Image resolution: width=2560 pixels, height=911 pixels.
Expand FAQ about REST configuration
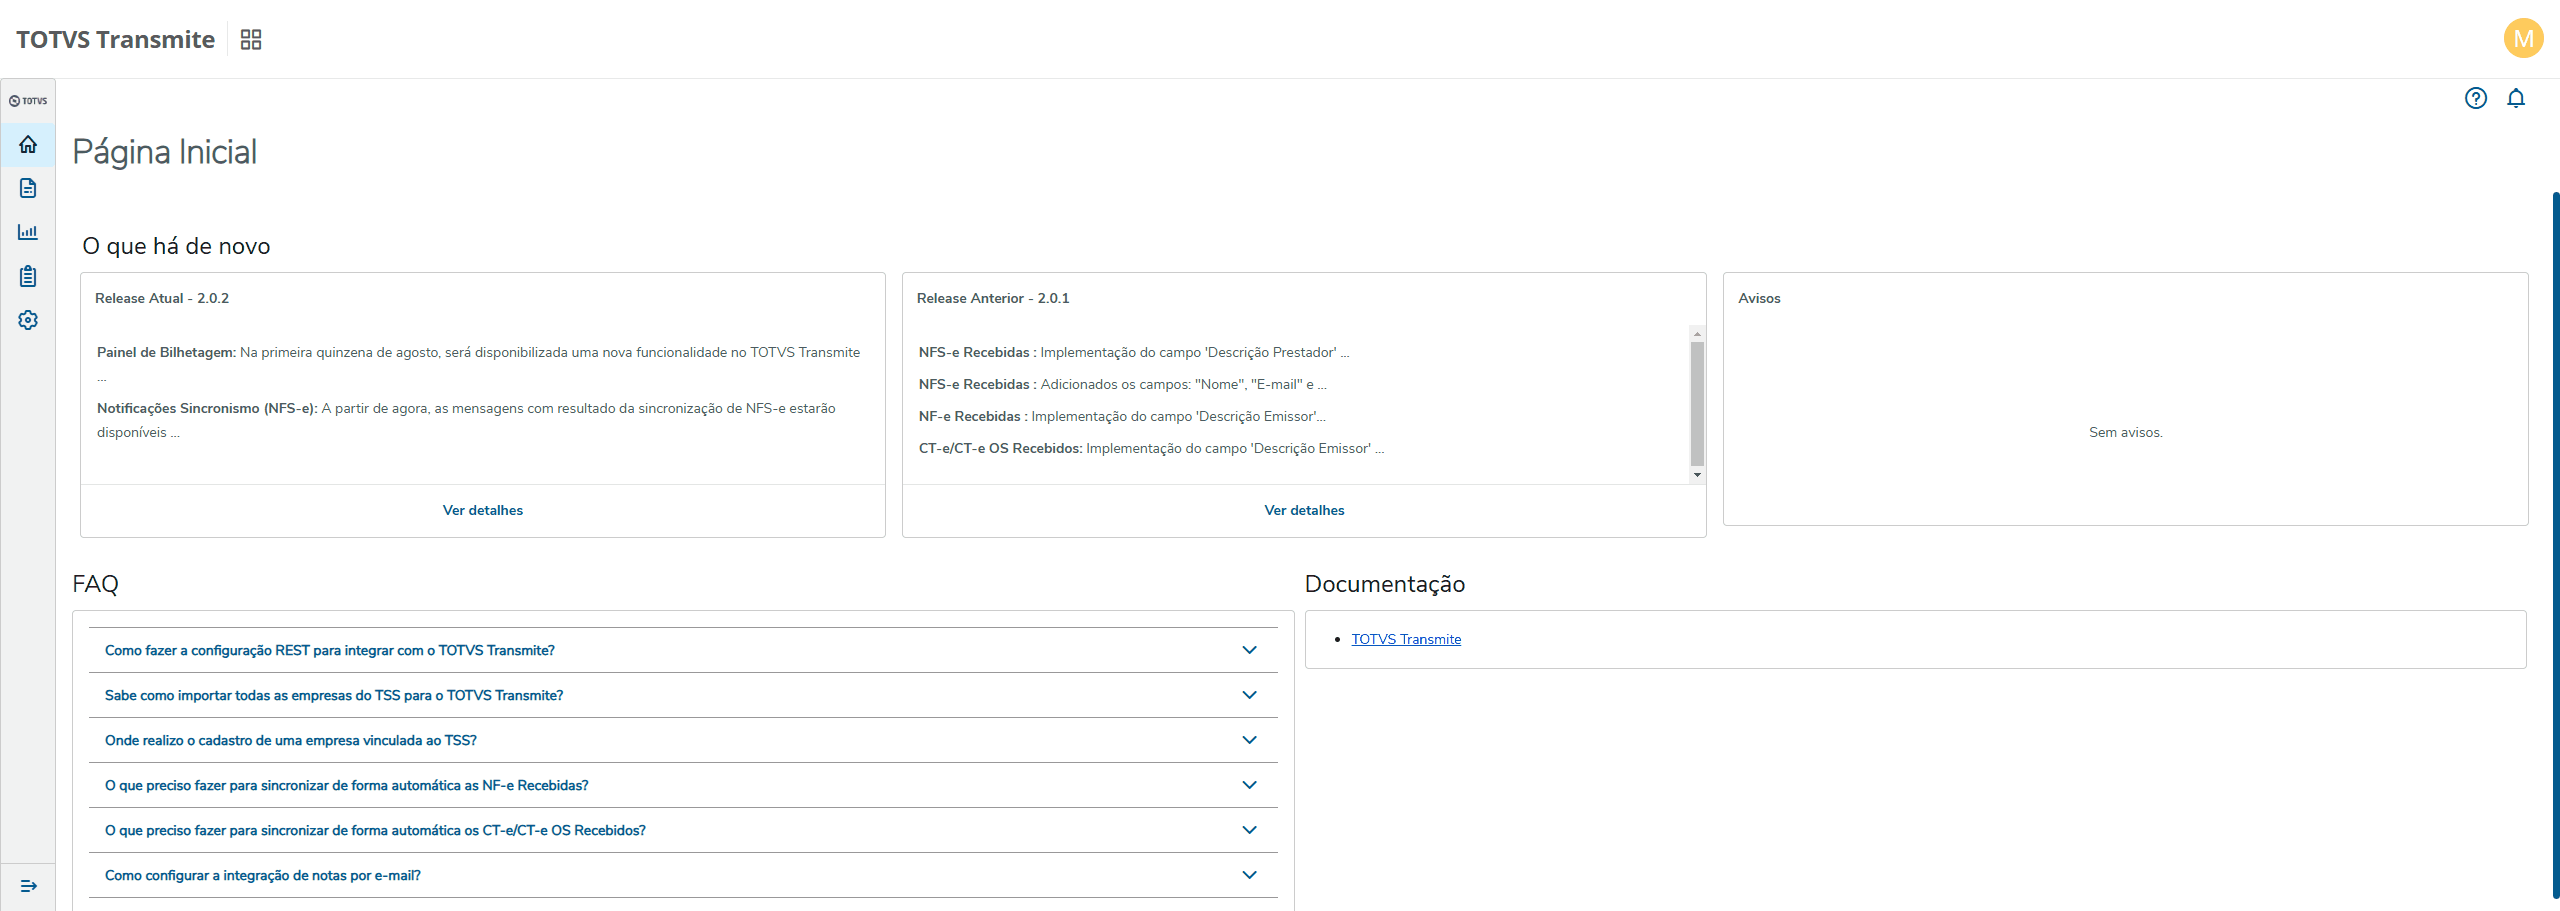(683, 650)
